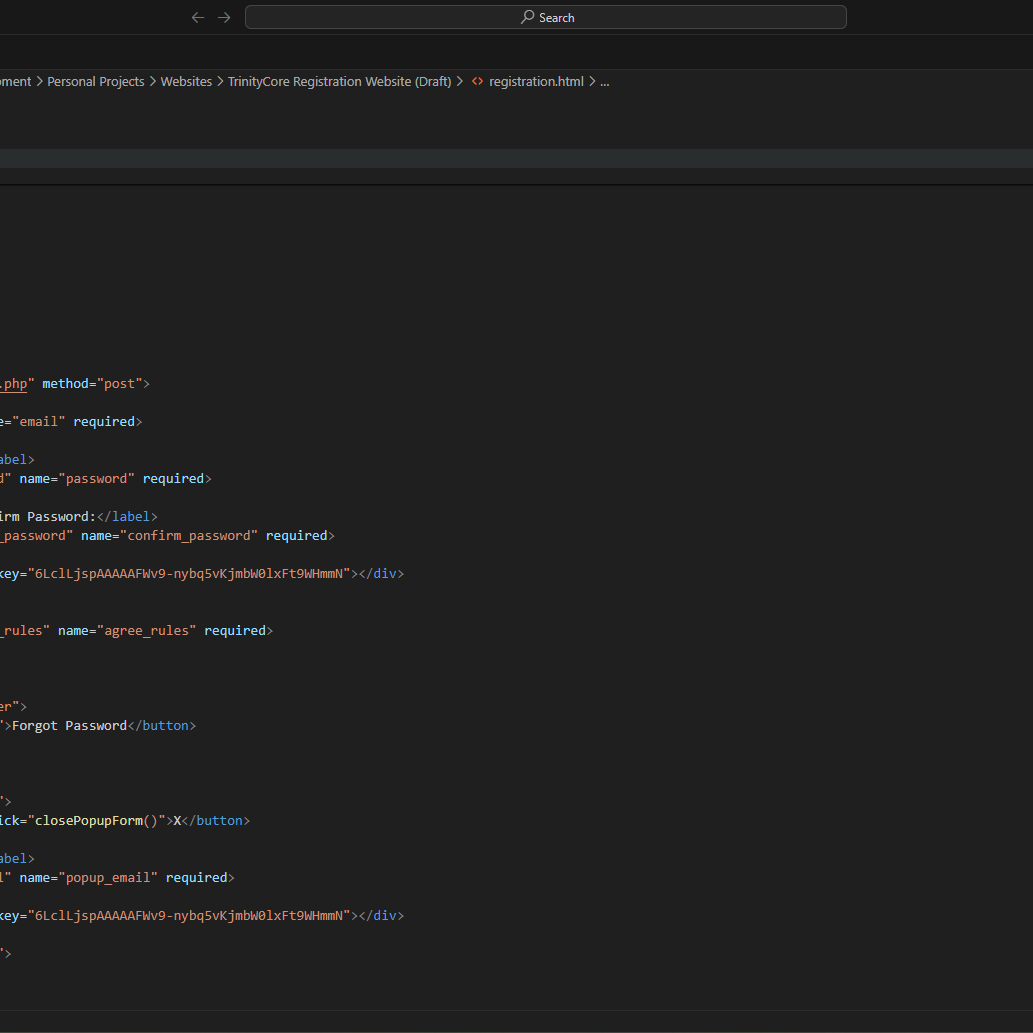Click the Confirm Password label text
Image resolution: width=1033 pixels, height=1033 pixels.
pyautogui.click(x=45, y=517)
